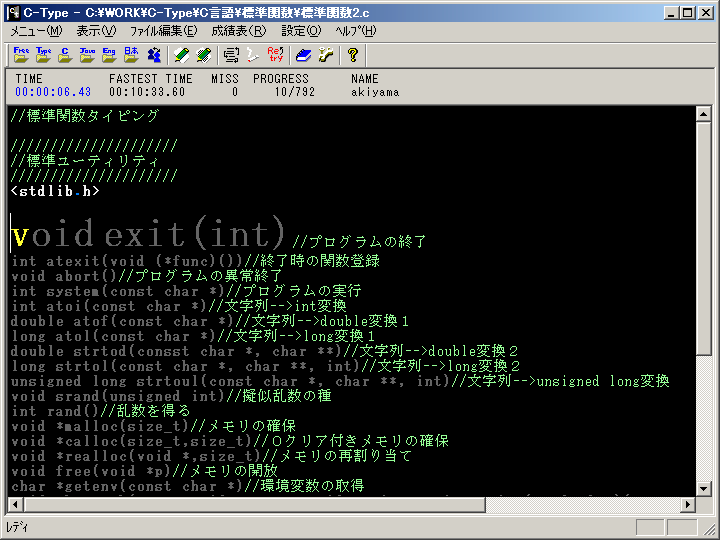The image size is (720, 540).
Task: Click the elapsed time 00:00:06.43
Action: tap(53, 92)
